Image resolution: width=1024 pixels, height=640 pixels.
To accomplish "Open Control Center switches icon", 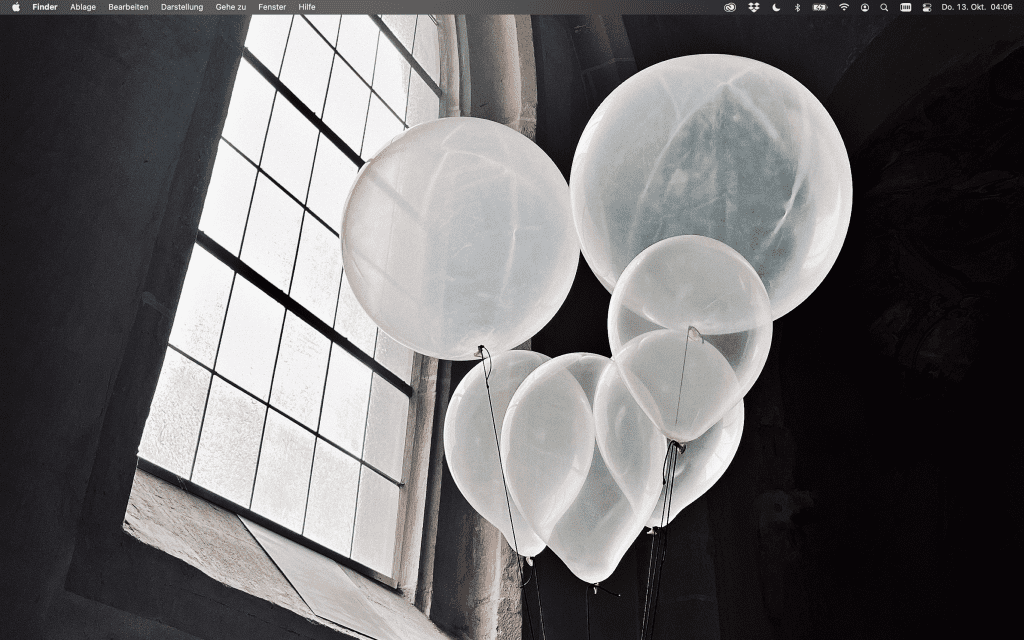I will [926, 7].
